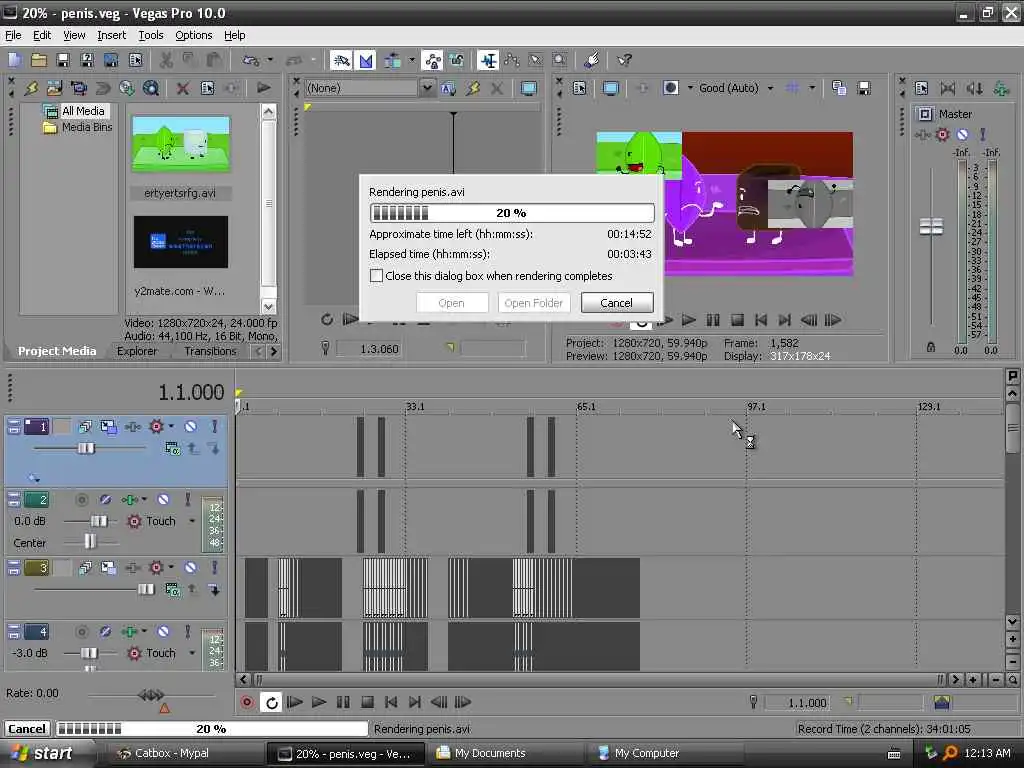
Task: Toggle Automatic Crossfades toolbar icon
Action: coord(366,61)
